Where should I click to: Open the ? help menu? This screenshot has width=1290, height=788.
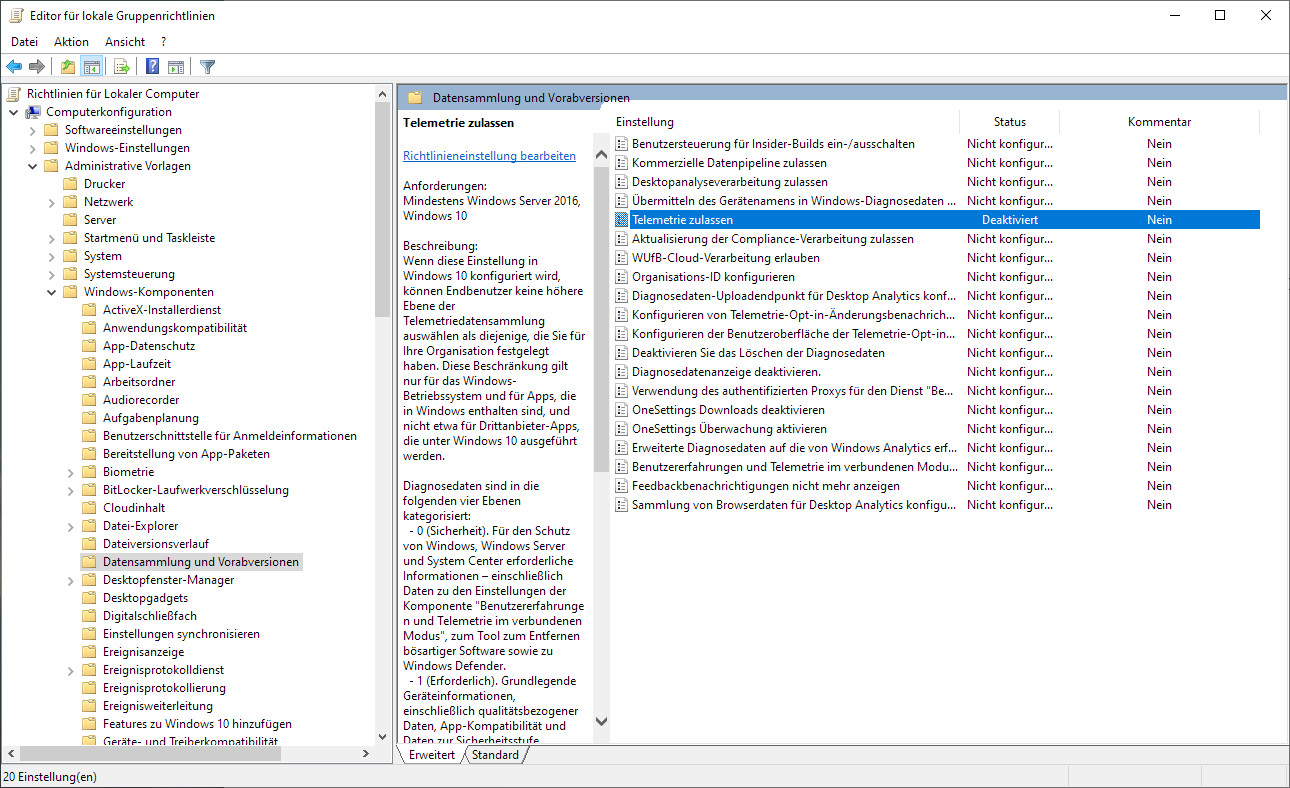point(163,42)
